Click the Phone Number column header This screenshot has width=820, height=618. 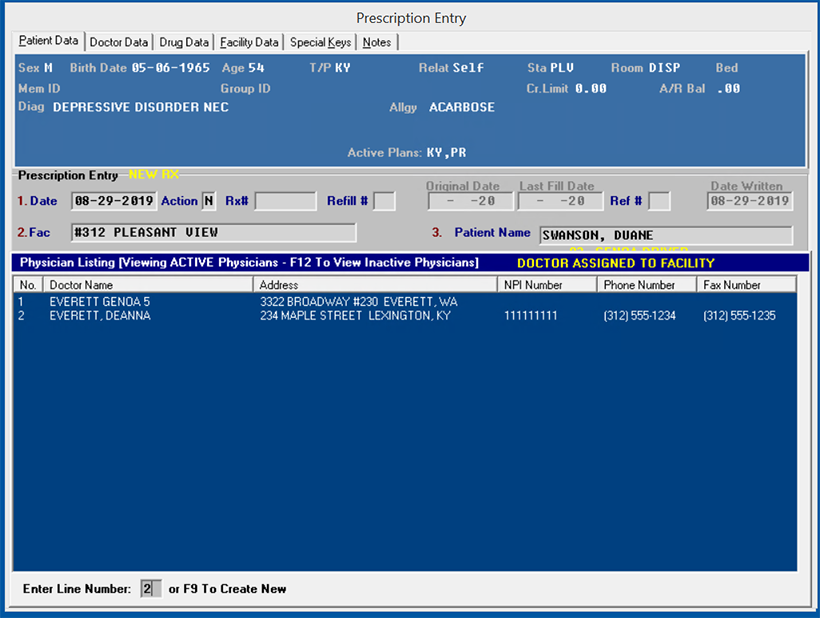645,285
